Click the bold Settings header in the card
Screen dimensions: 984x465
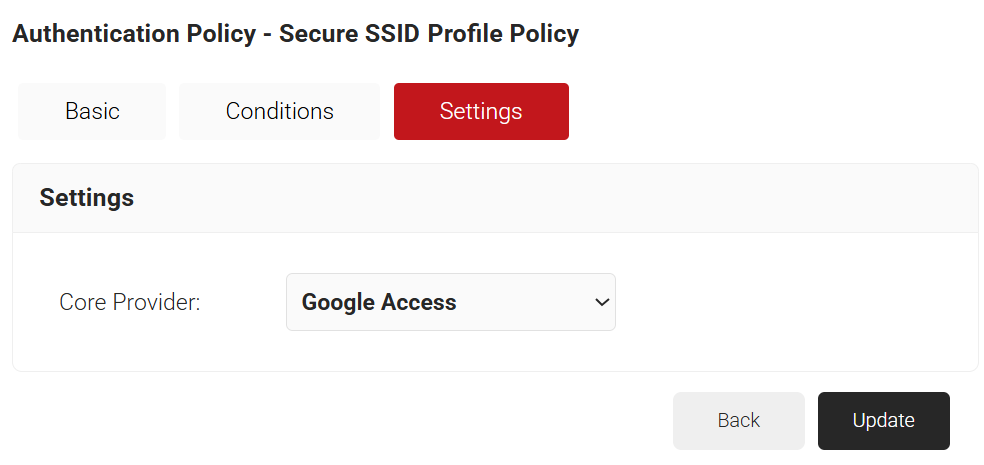87,198
